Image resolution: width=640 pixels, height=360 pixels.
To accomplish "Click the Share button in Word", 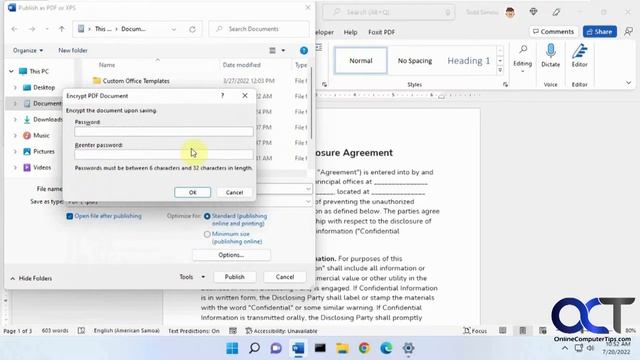I will [600, 31].
